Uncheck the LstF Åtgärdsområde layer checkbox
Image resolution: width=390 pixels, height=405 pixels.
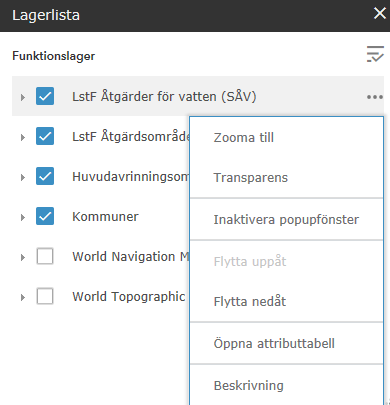[x=45, y=136]
